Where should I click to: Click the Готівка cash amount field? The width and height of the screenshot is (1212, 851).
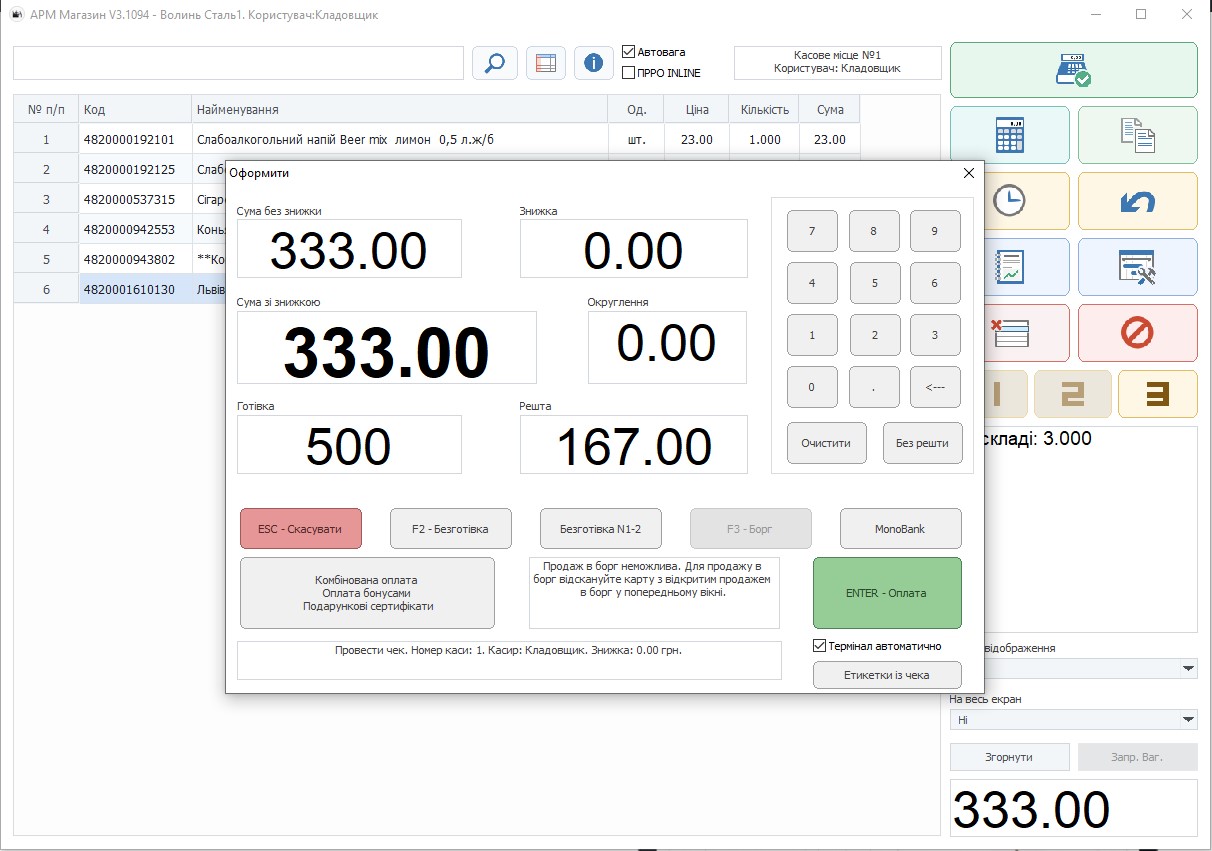[349, 445]
